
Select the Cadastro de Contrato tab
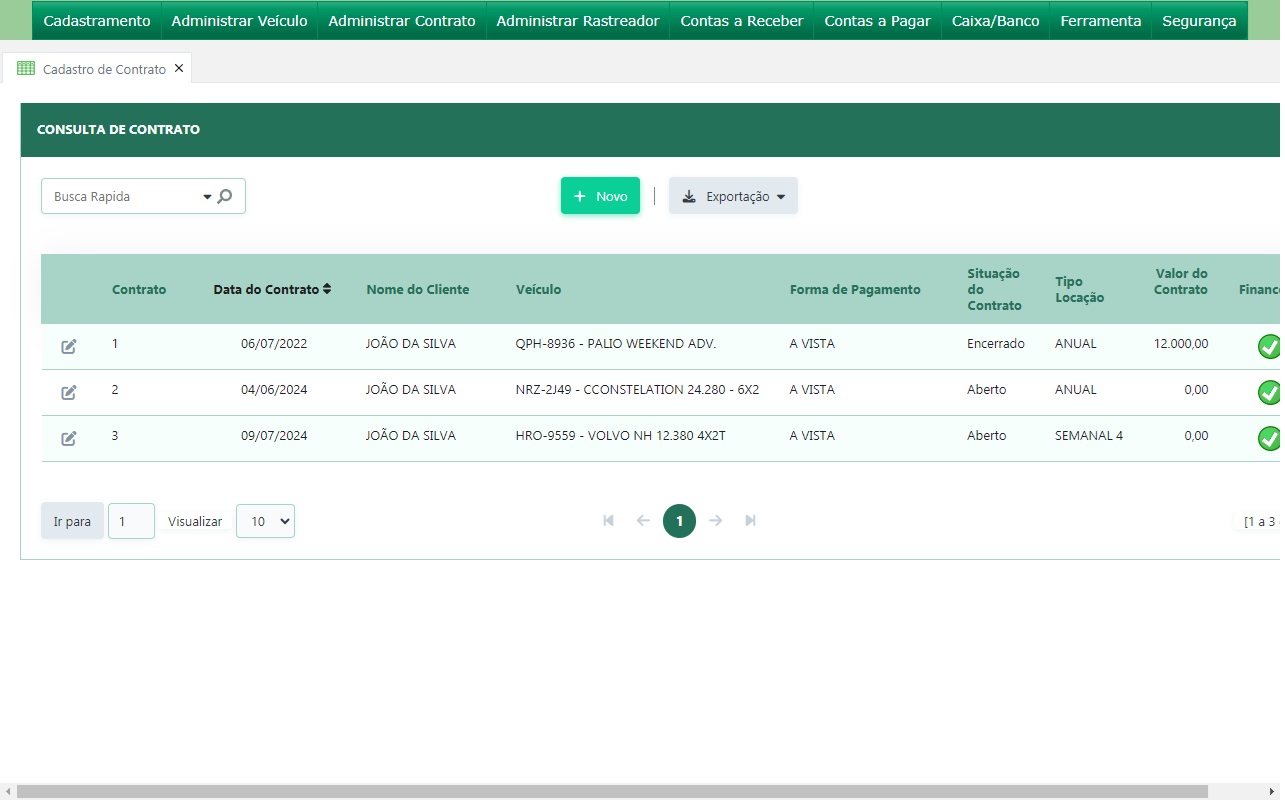click(x=104, y=69)
